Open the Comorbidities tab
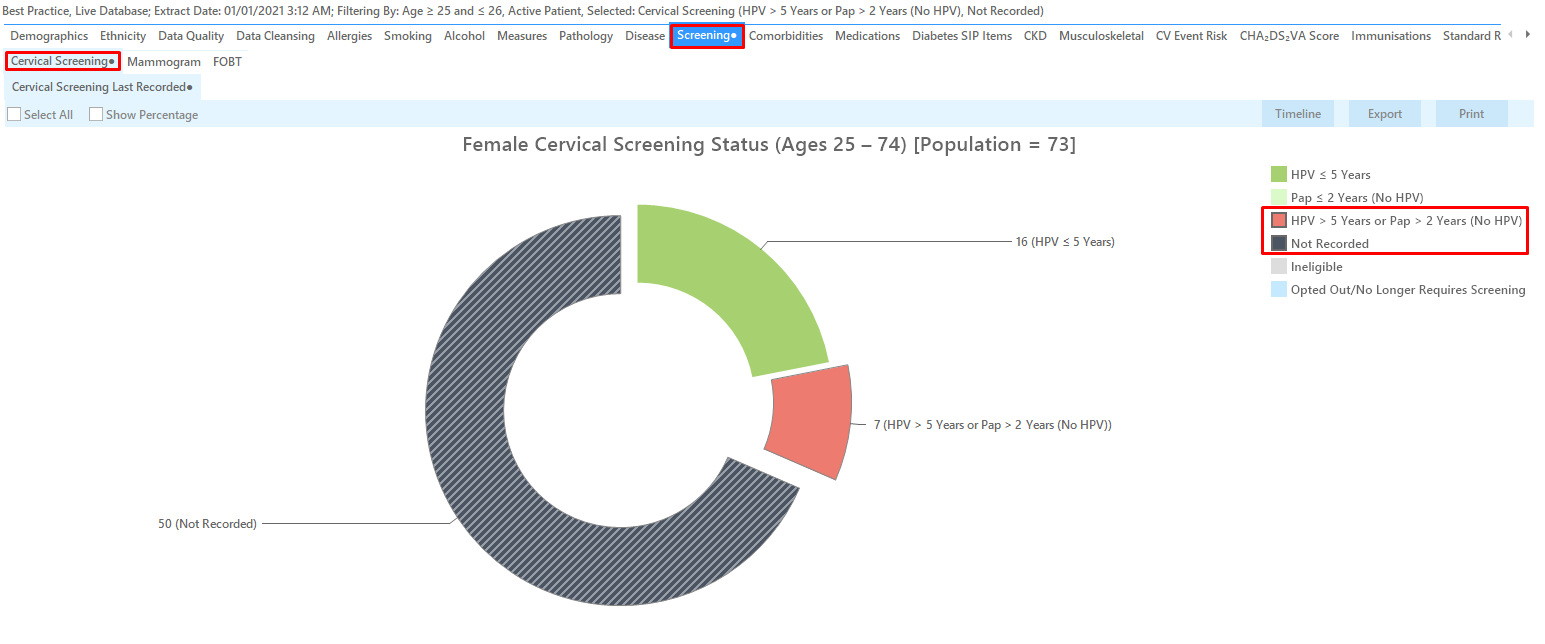Viewport: 1545px width, 644px height. (786, 36)
